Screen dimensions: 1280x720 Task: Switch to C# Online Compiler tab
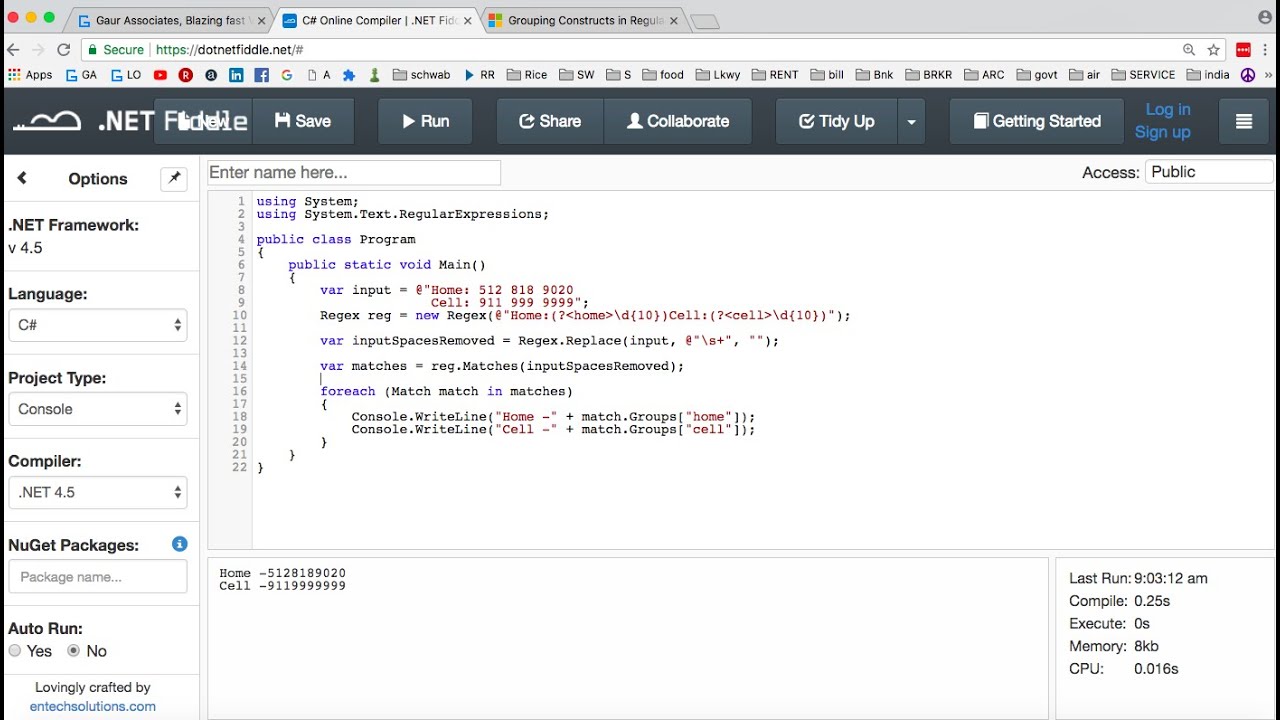click(x=375, y=20)
